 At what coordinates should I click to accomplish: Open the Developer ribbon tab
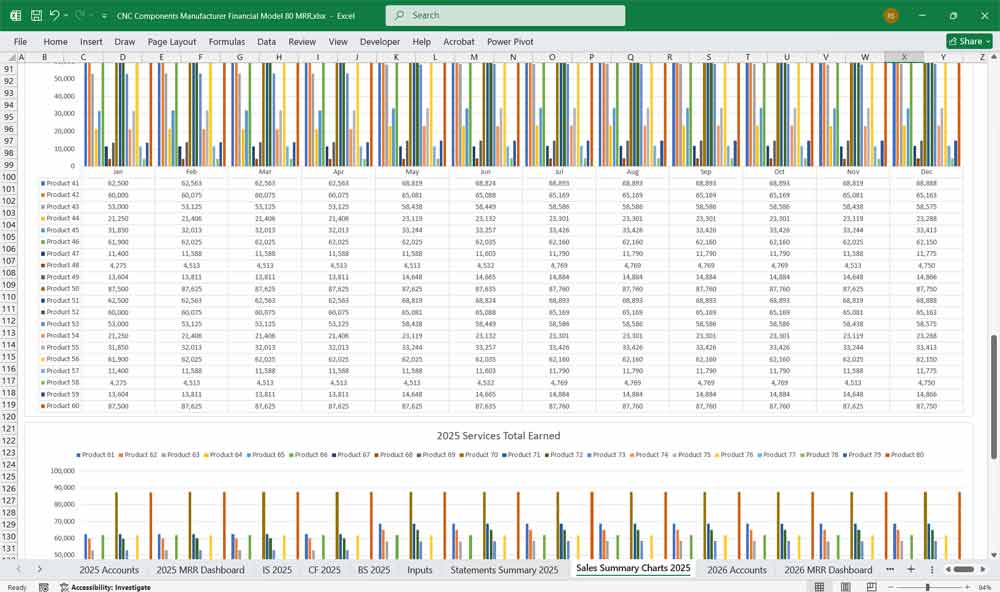(379, 41)
